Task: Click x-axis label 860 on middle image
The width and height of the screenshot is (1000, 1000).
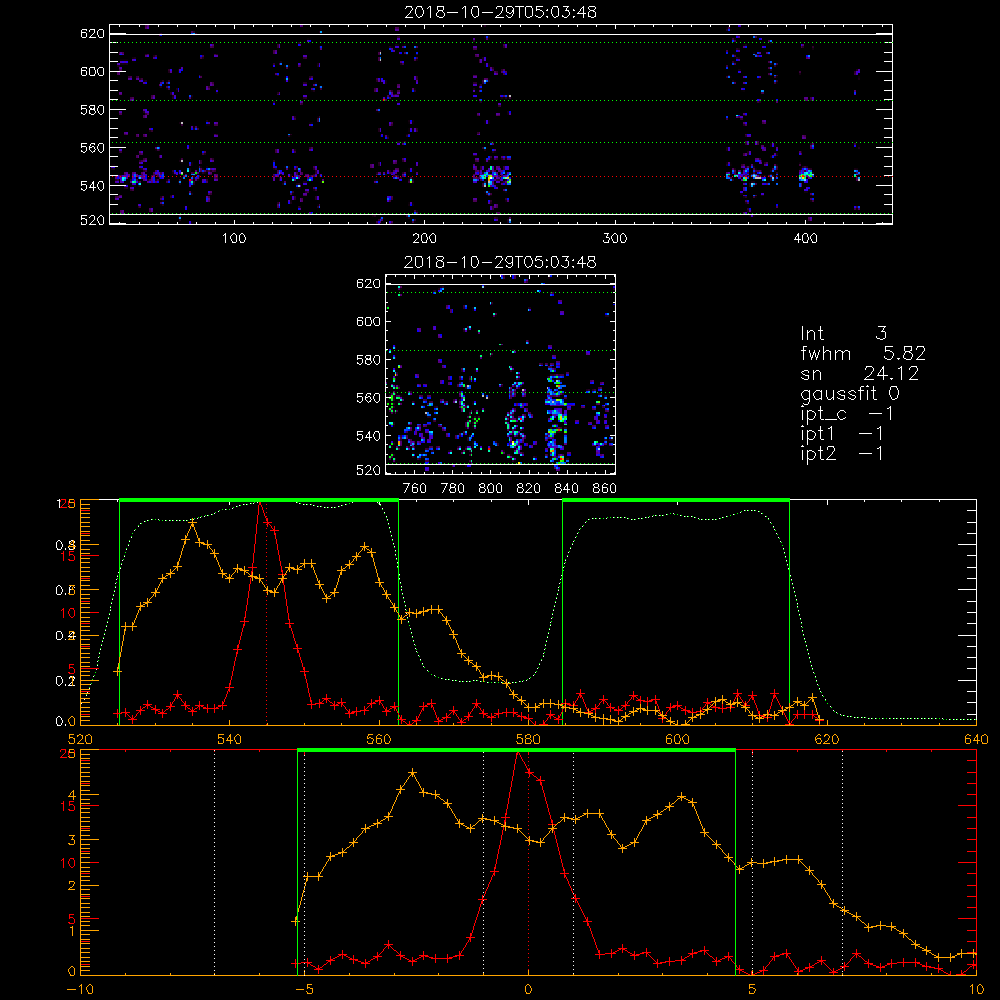Action: pyautogui.click(x=605, y=489)
